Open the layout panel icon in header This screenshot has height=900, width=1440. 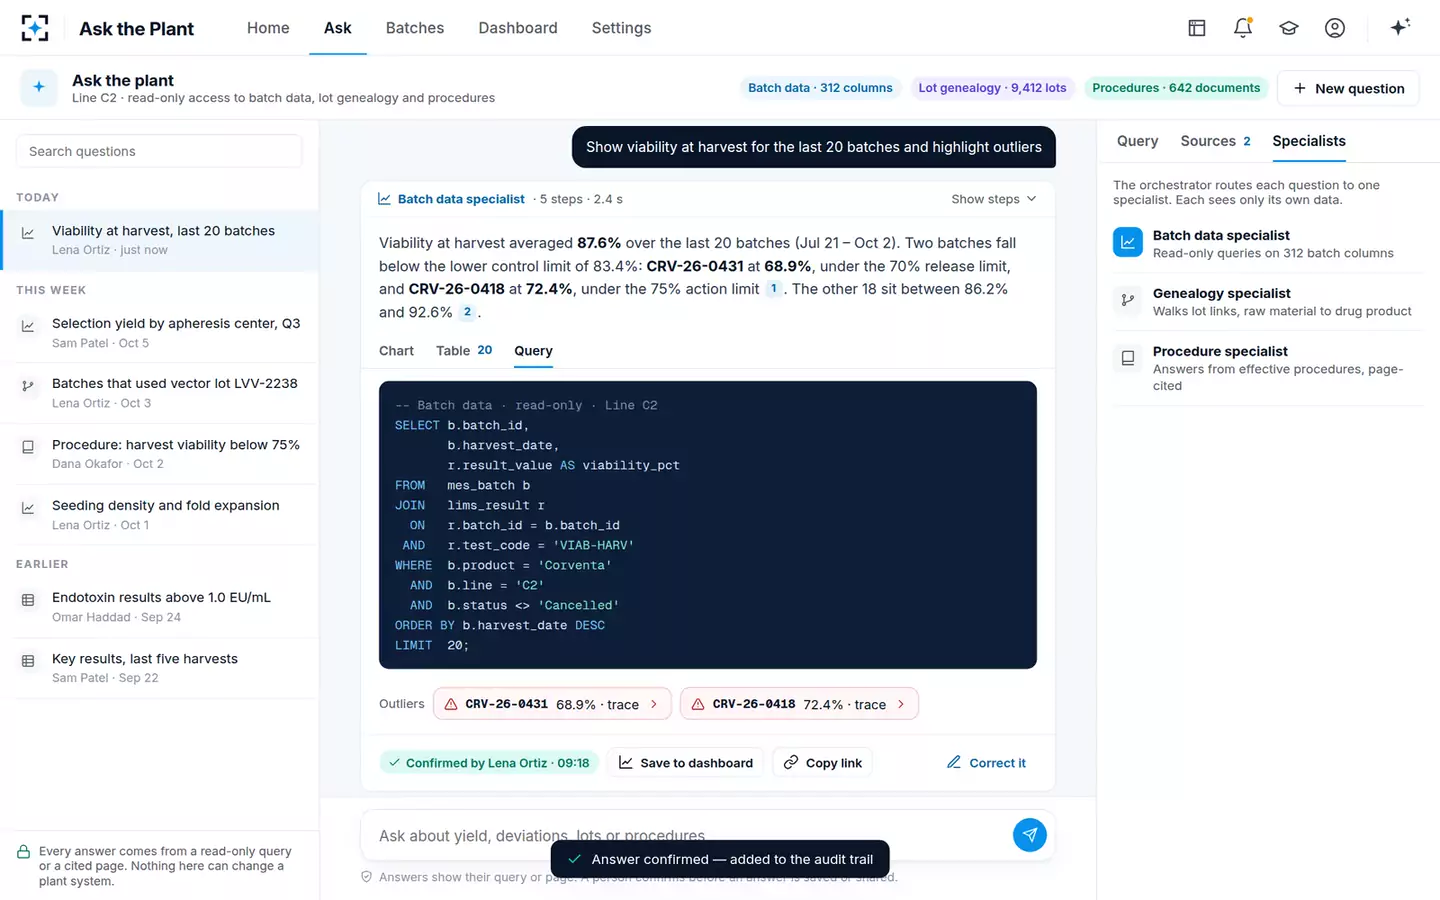tap(1197, 28)
